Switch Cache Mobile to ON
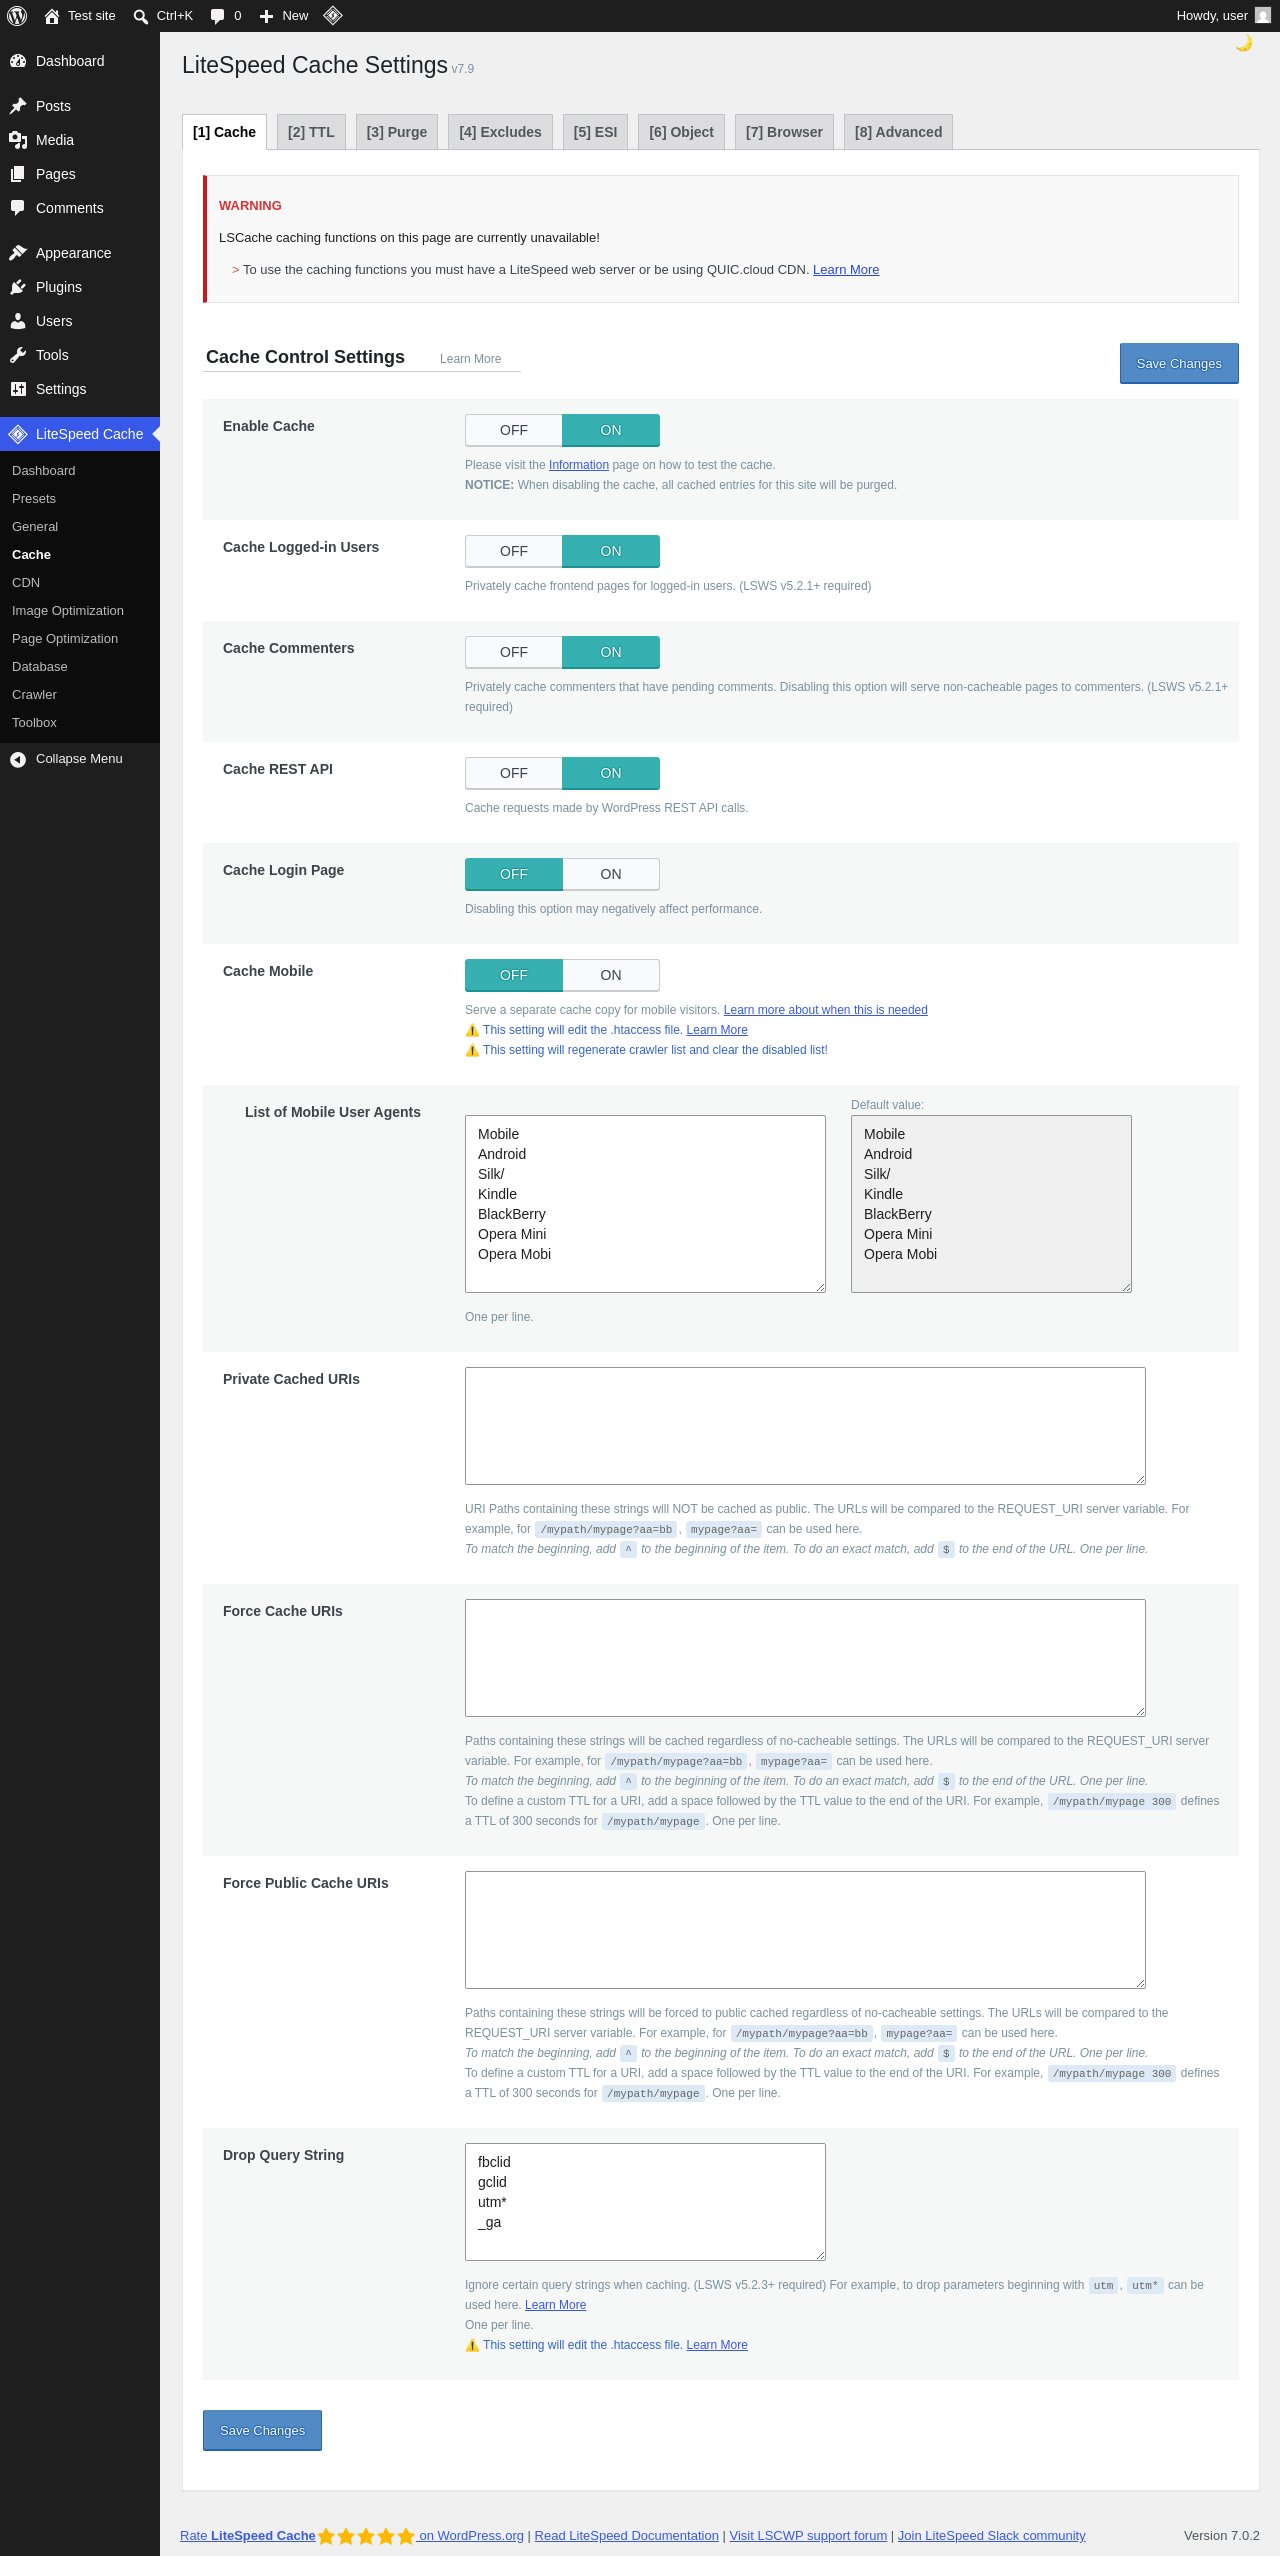This screenshot has width=1280, height=2556. click(611, 975)
